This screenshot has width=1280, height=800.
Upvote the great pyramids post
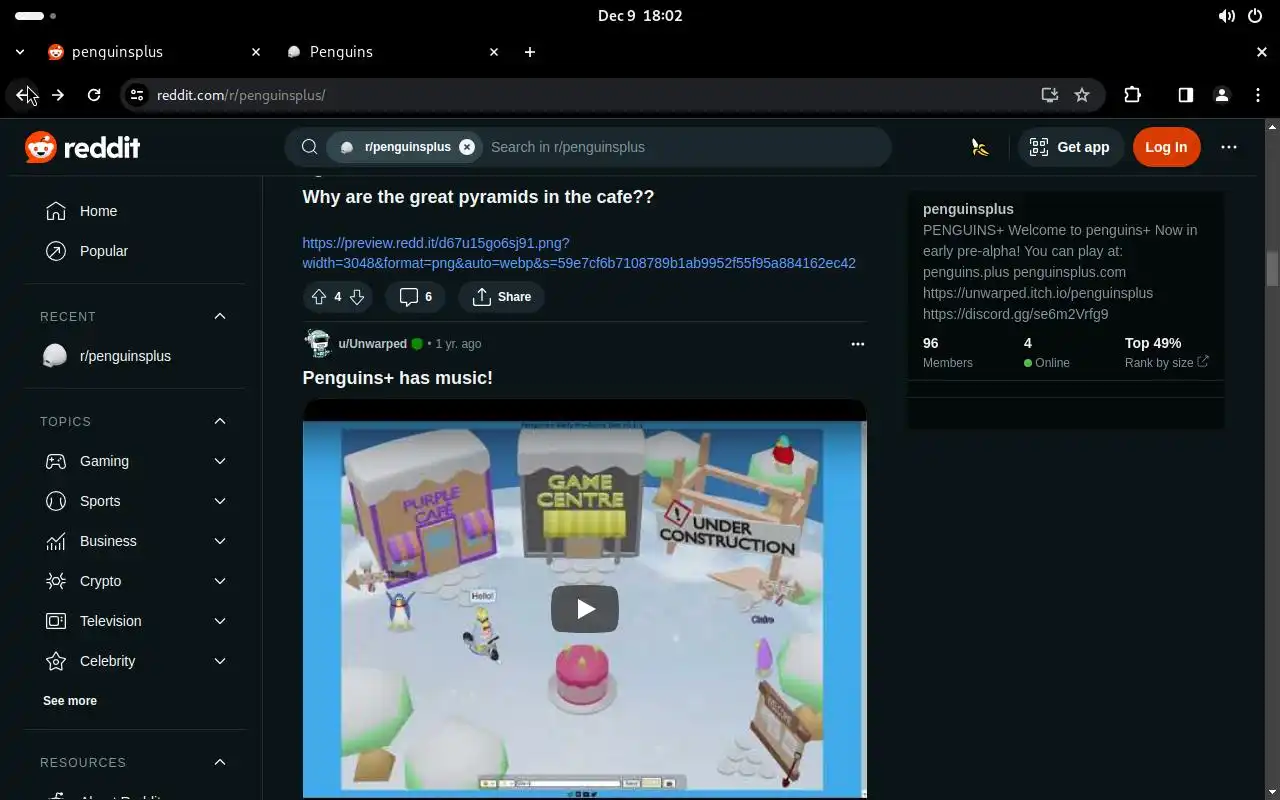click(x=319, y=296)
